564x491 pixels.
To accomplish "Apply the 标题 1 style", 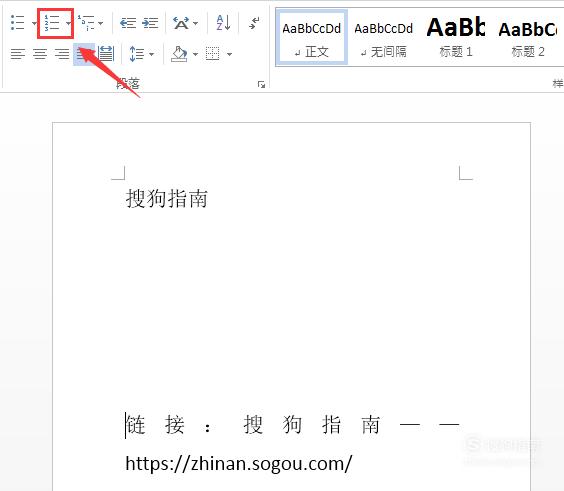I will point(455,38).
